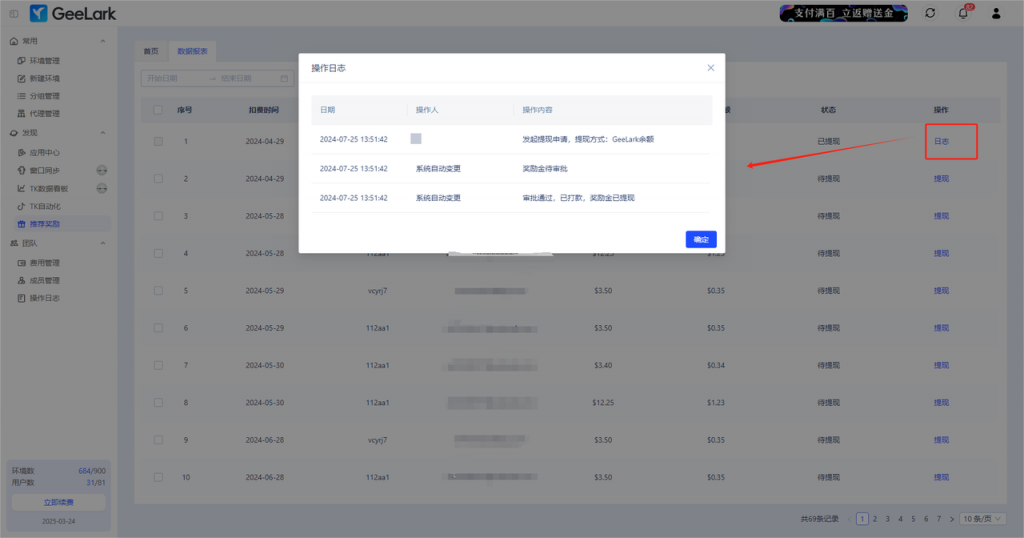Tick the checkbox for row 5
1024x538 pixels.
tap(158, 290)
